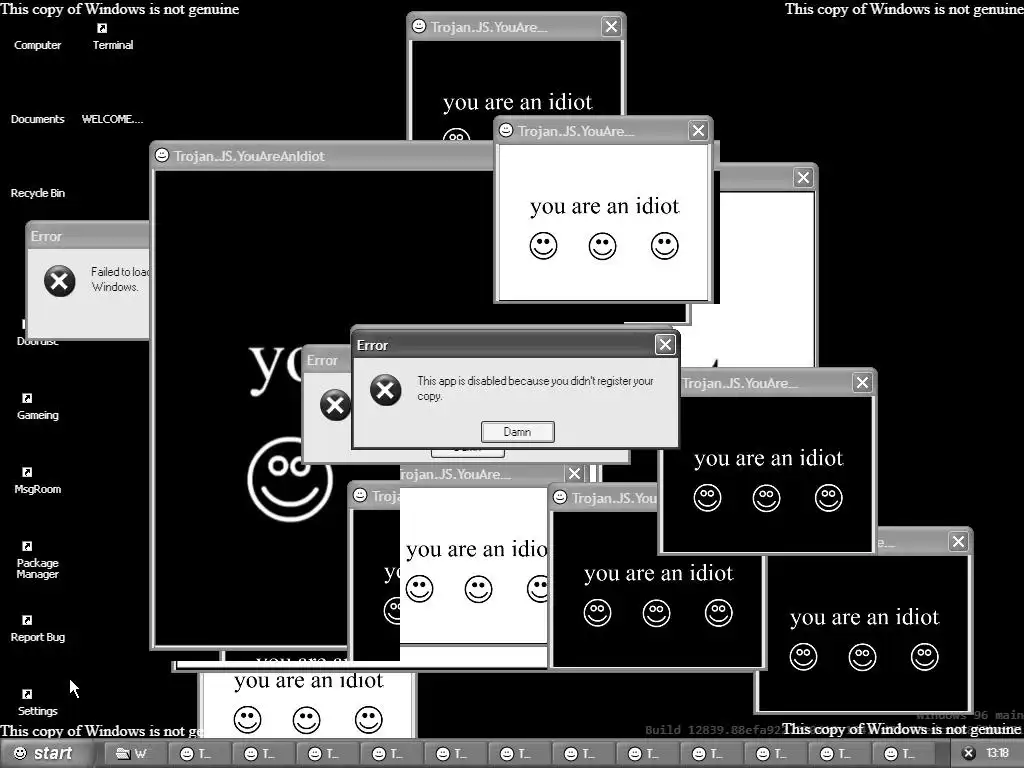1024x768 pixels.
Task: Click the error X icon in the Failed to load Windows dialog
Action: pos(59,281)
